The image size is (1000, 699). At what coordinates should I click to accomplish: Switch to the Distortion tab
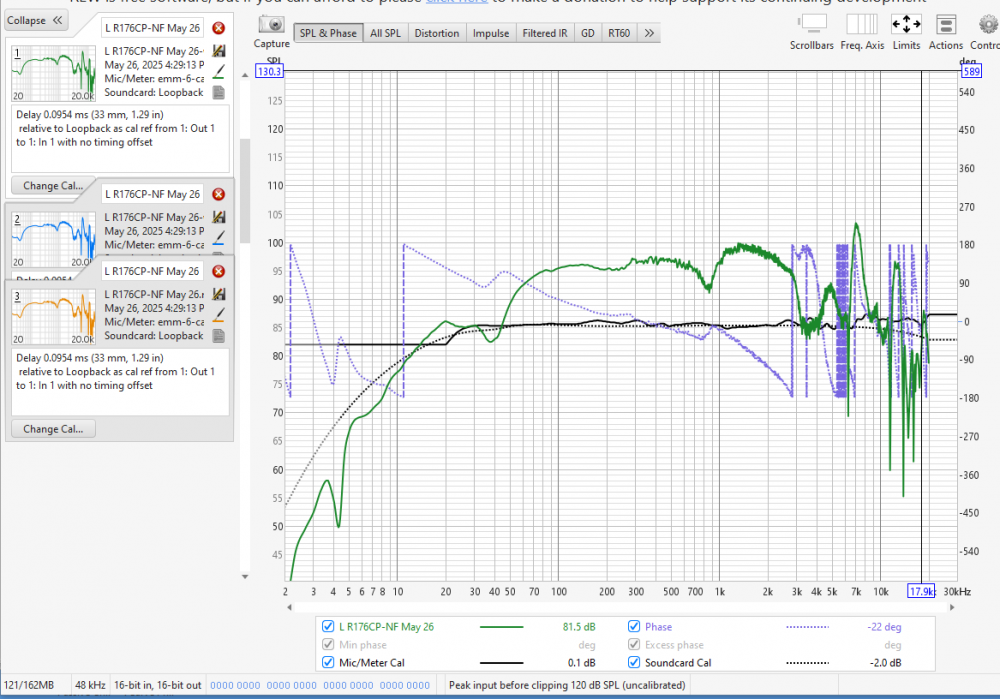point(436,33)
